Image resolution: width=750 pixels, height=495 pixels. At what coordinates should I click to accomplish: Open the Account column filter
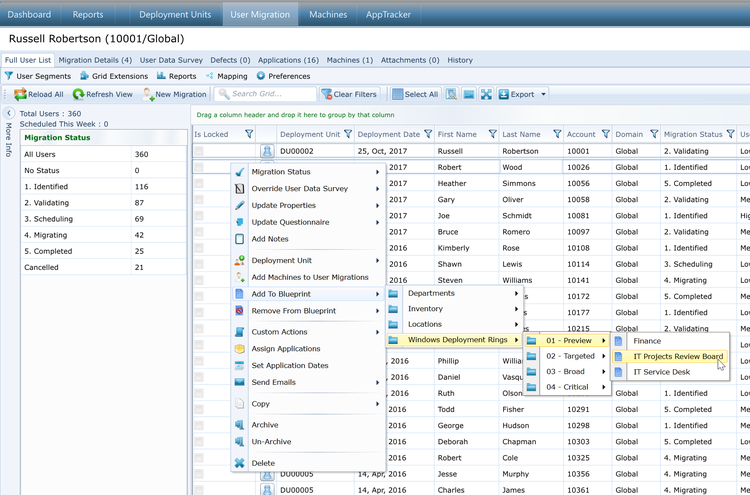coord(606,134)
